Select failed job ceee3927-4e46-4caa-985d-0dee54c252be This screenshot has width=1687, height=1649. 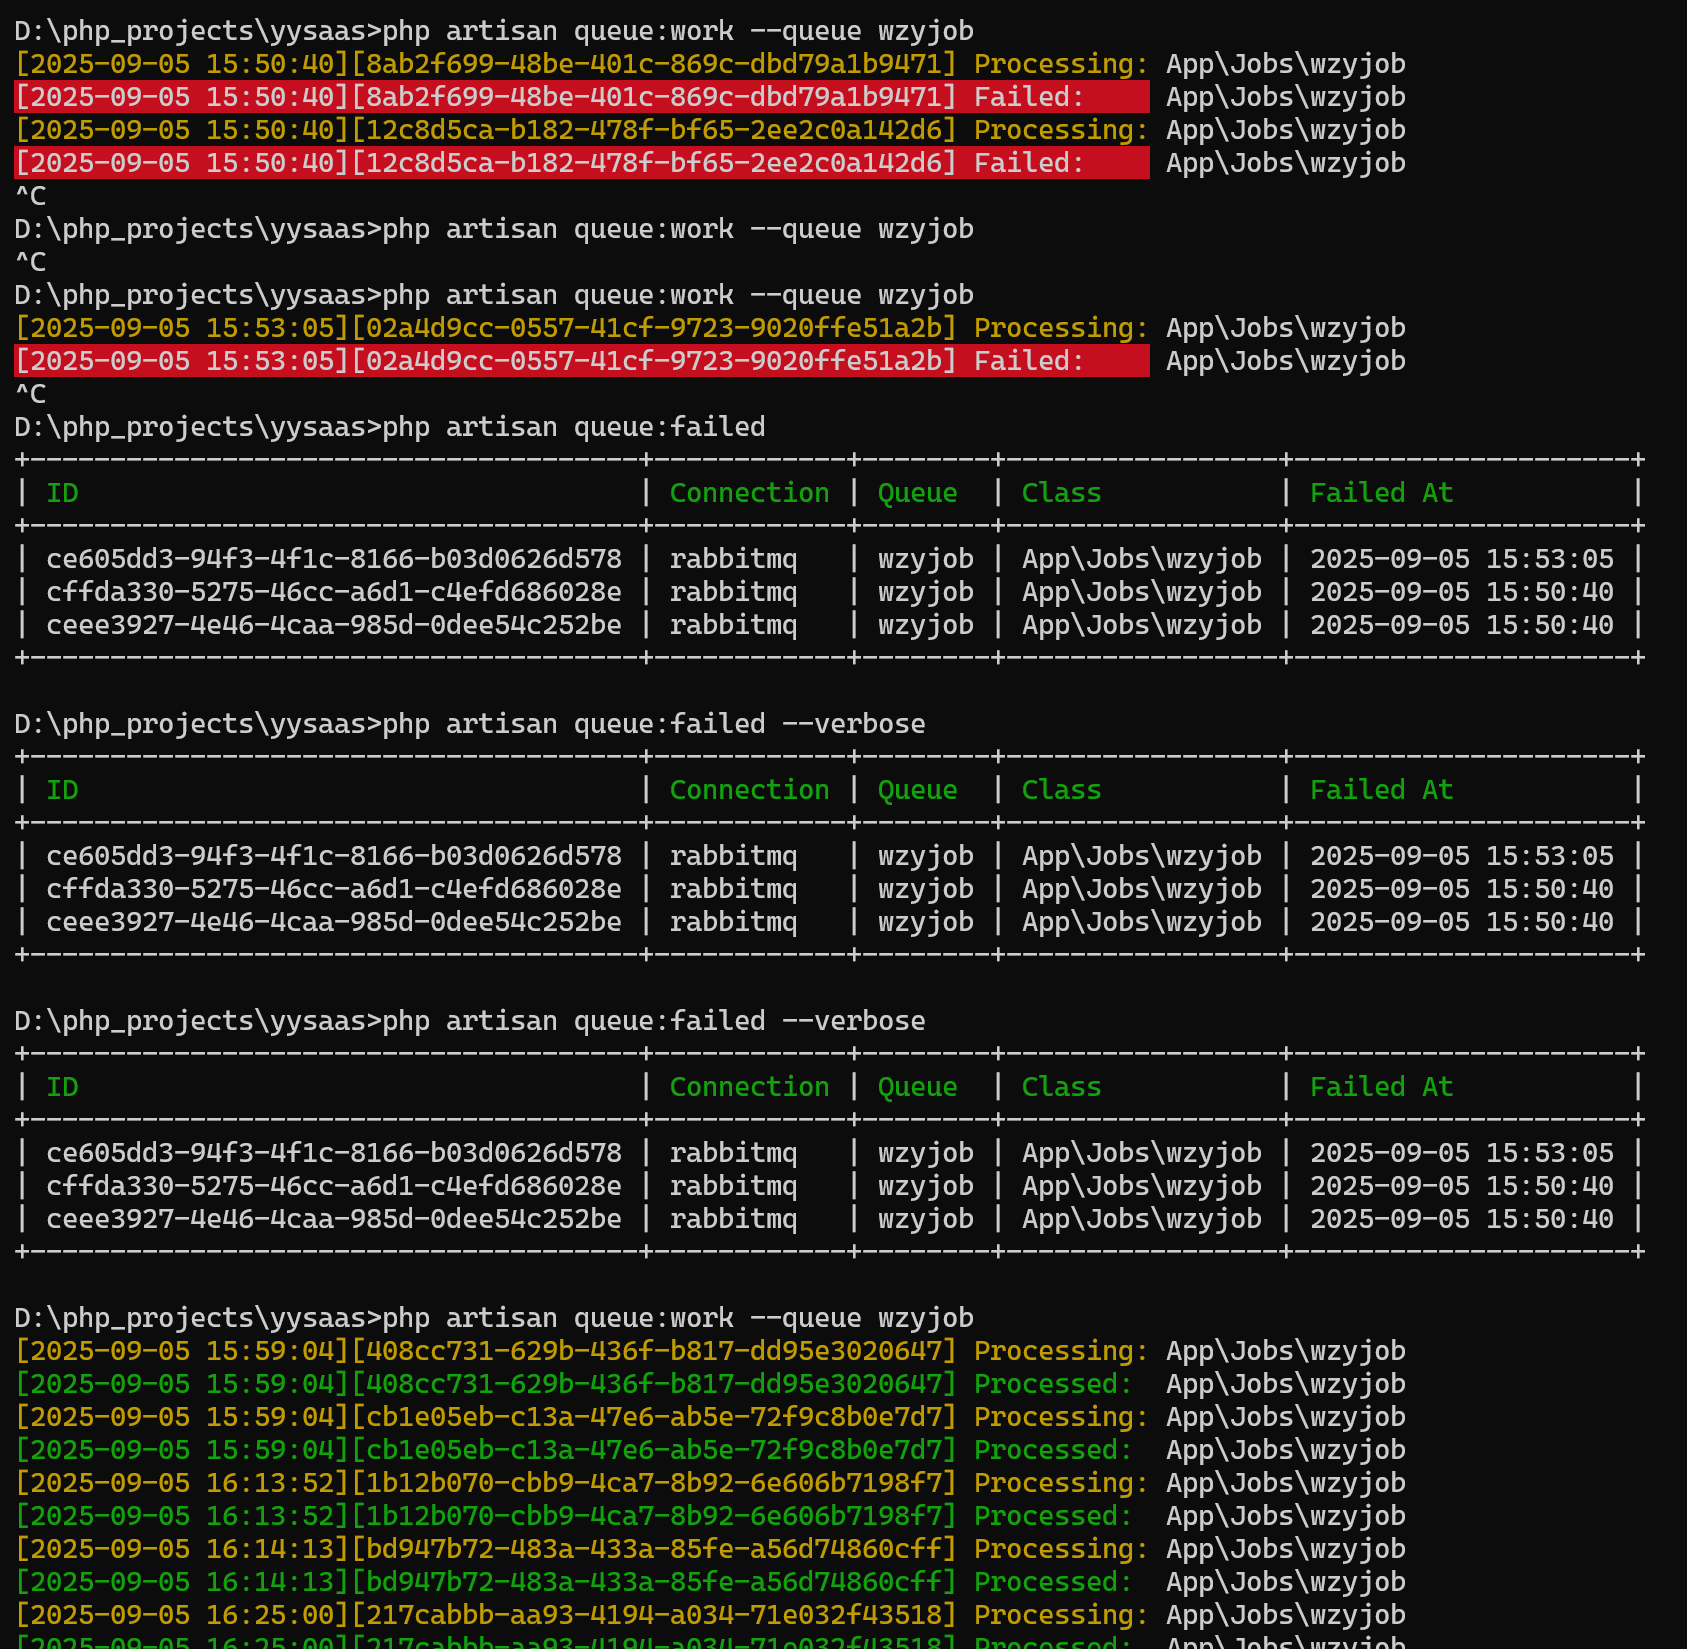[334, 624]
